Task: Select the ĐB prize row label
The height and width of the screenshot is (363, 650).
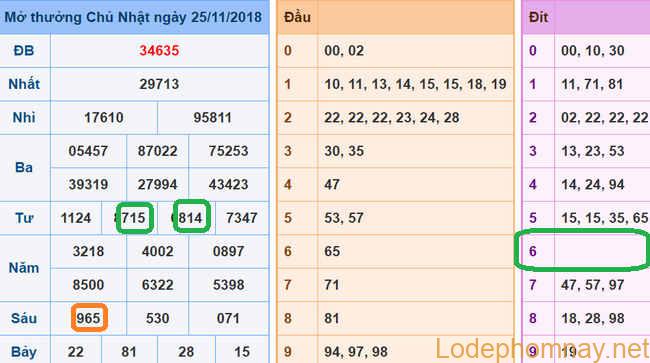Action: coord(24,51)
